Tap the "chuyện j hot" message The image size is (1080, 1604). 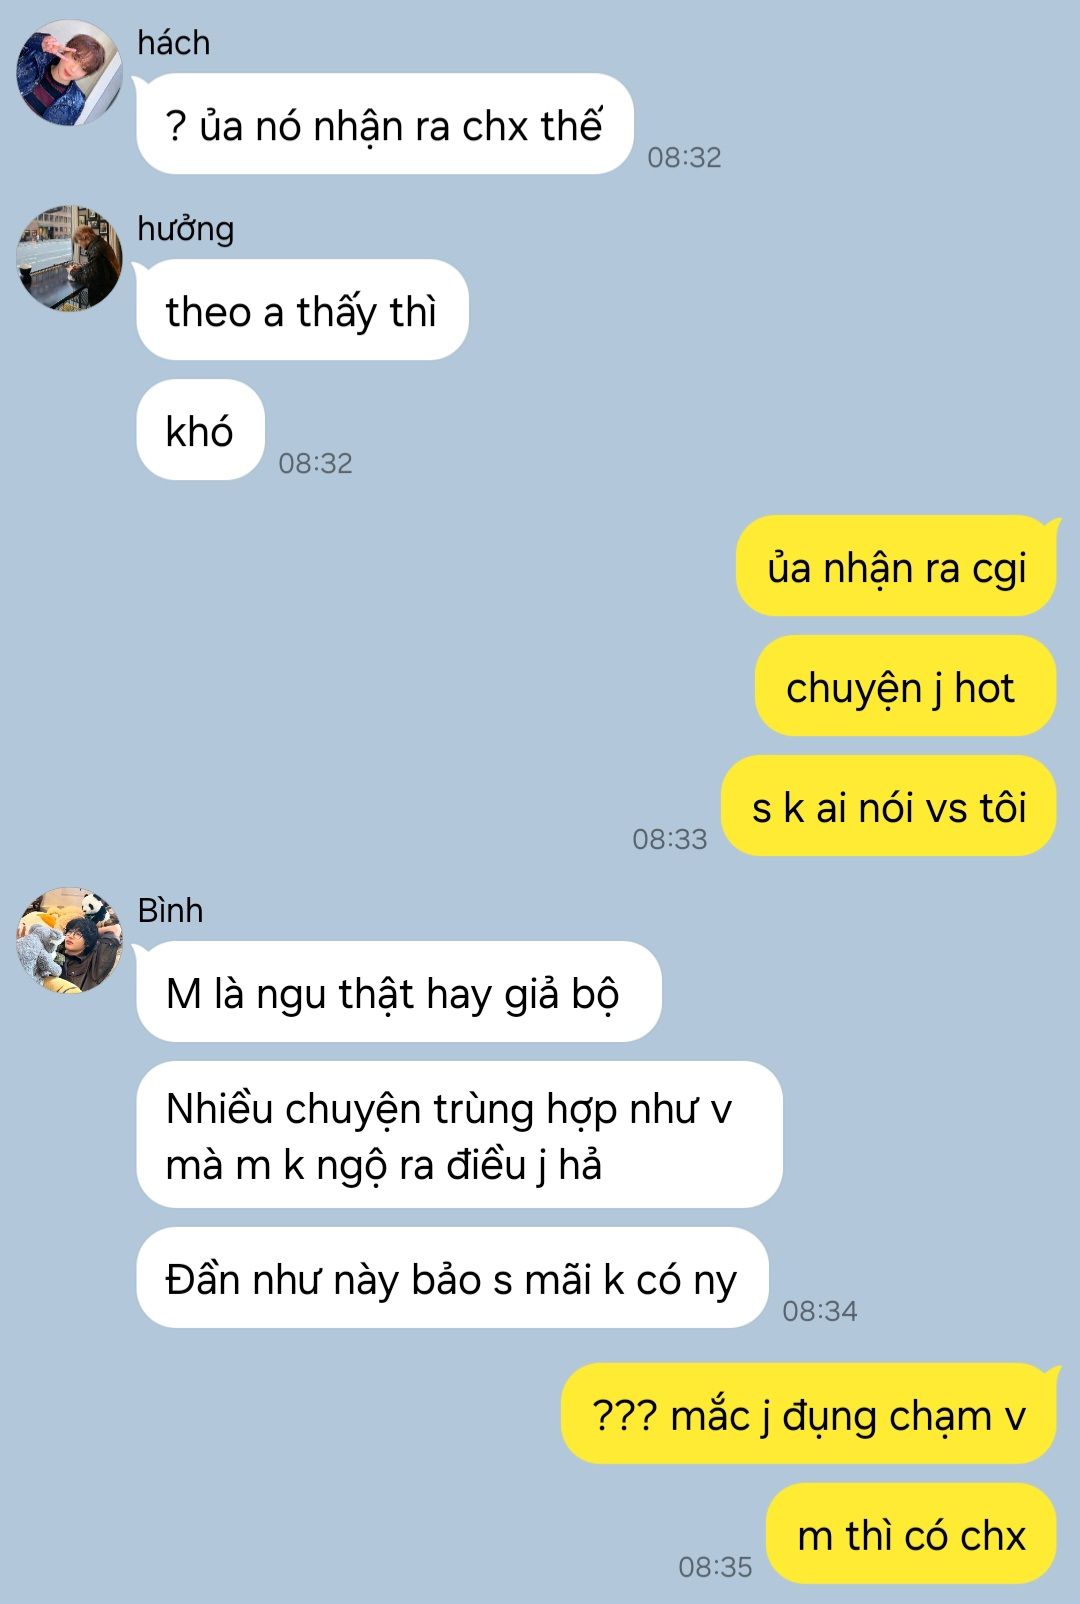906,686
